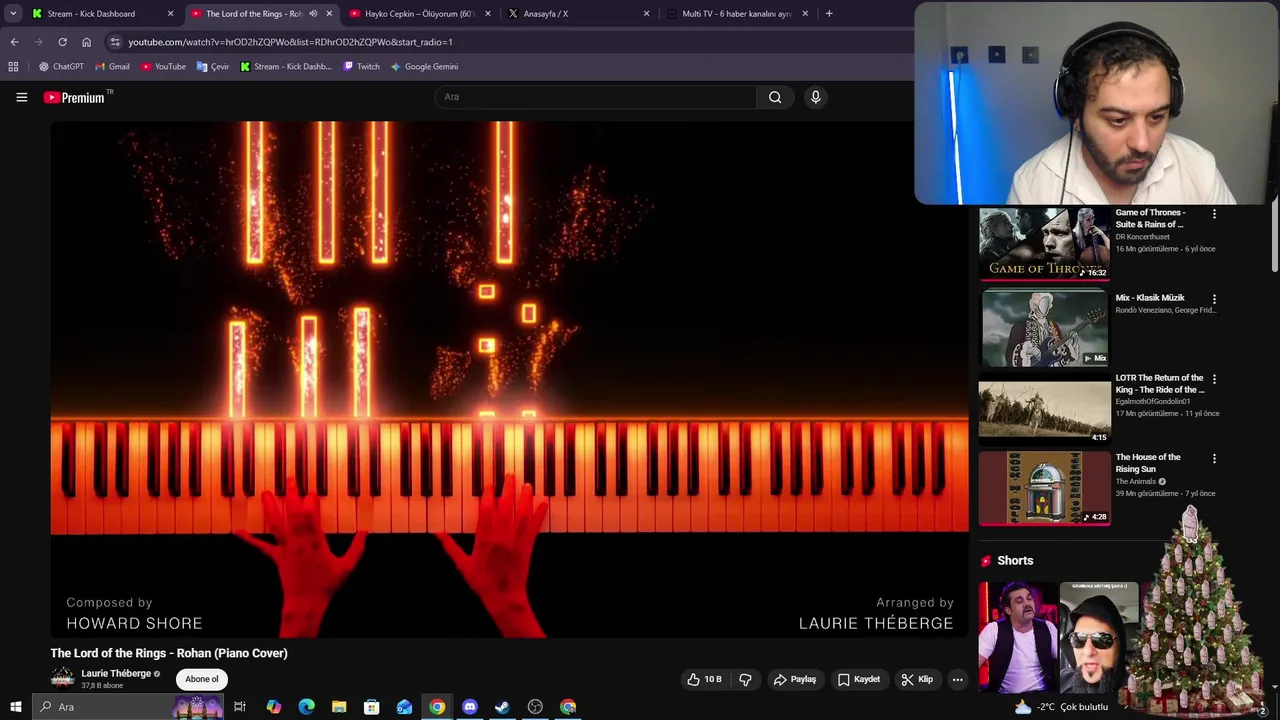
Task: Click the Klip button
Action: click(917, 679)
